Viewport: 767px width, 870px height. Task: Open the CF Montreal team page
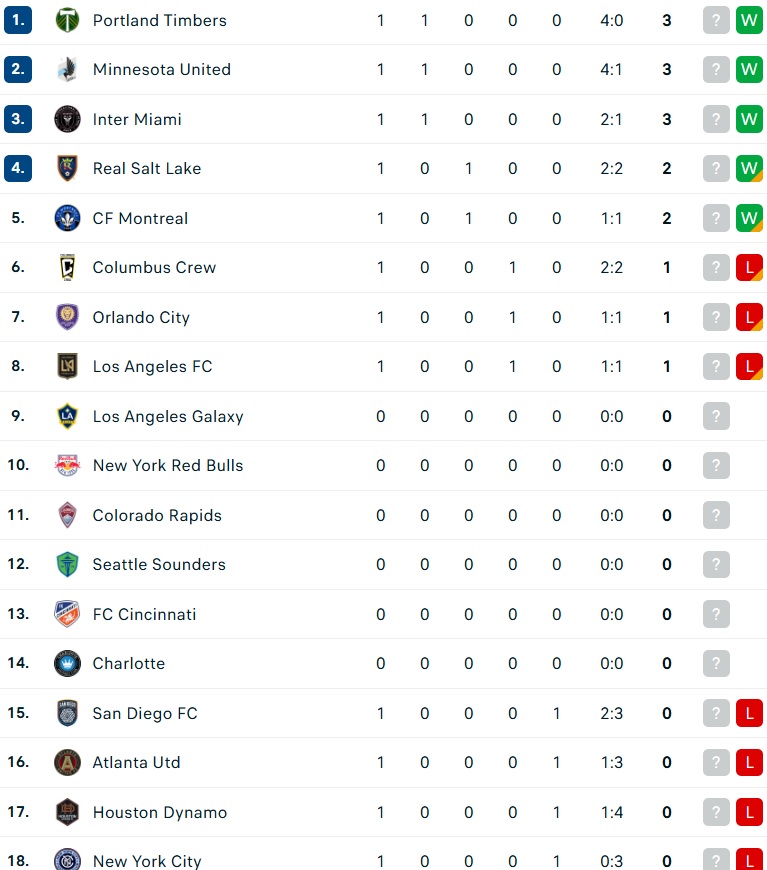tap(140, 218)
